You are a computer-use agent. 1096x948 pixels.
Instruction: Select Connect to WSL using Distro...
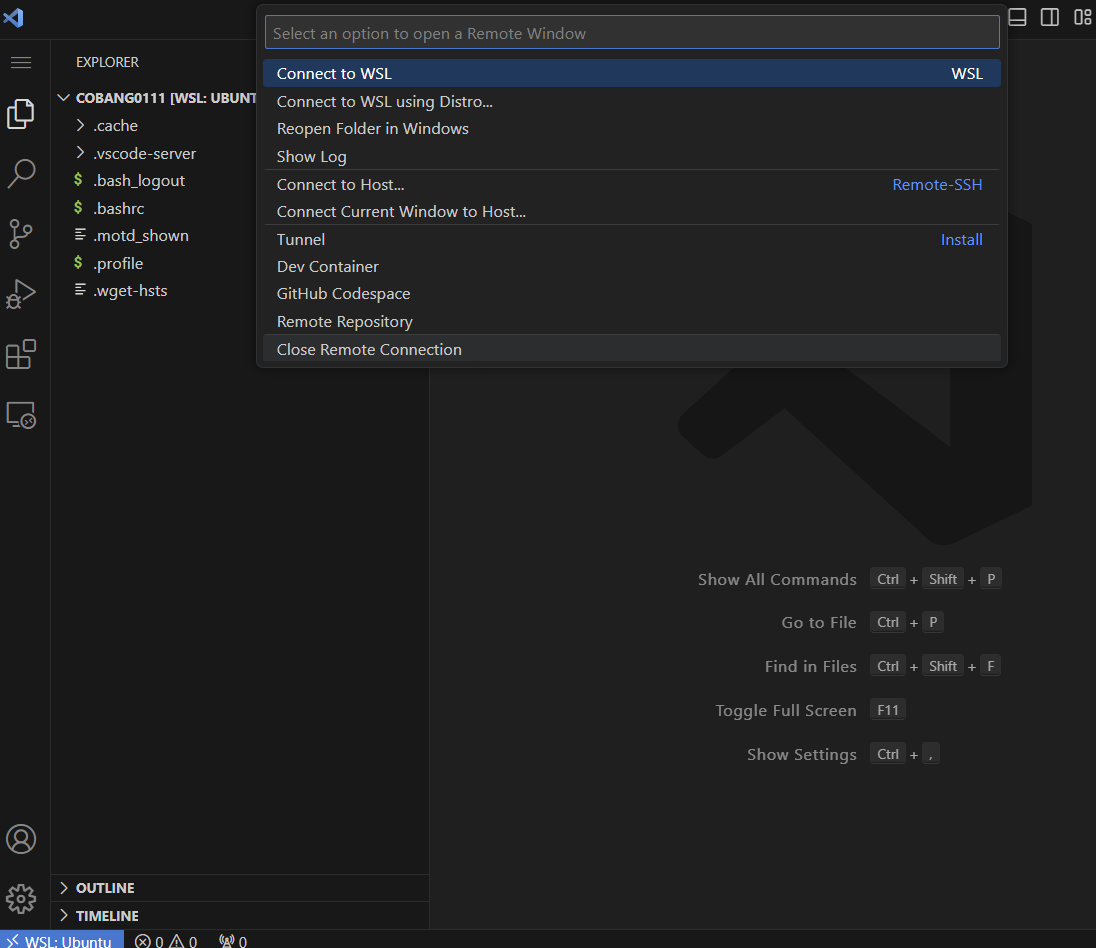coord(632,101)
